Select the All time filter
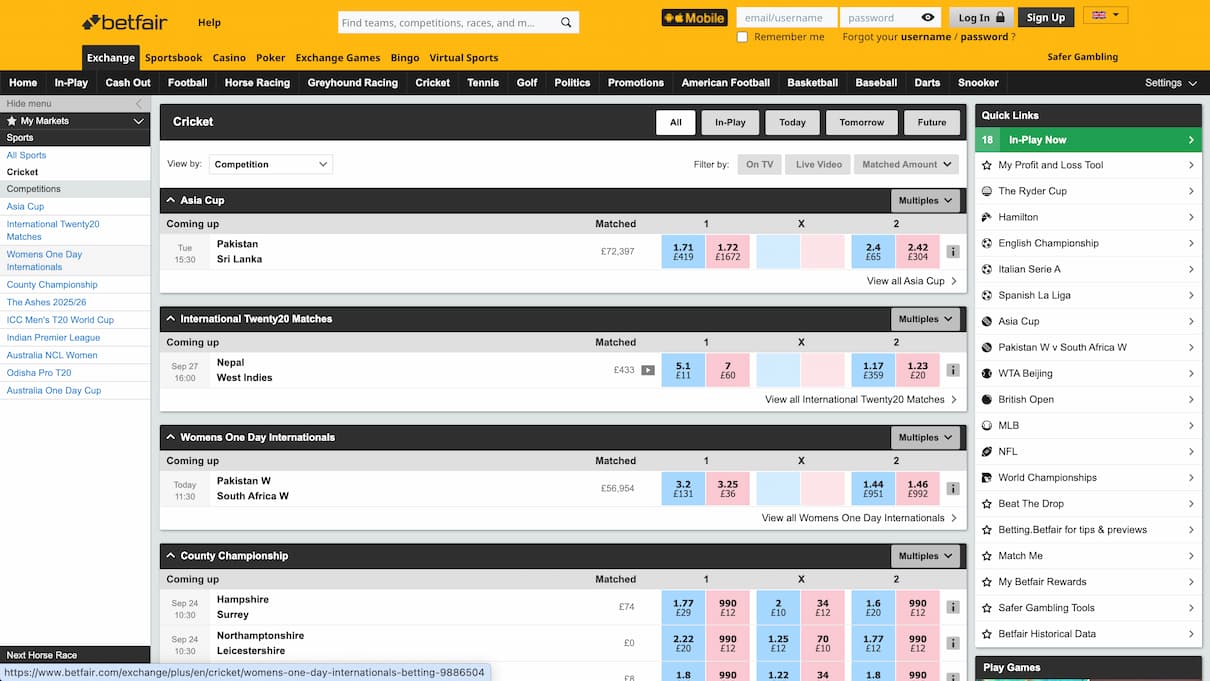Image resolution: width=1210 pixels, height=681 pixels. point(676,122)
